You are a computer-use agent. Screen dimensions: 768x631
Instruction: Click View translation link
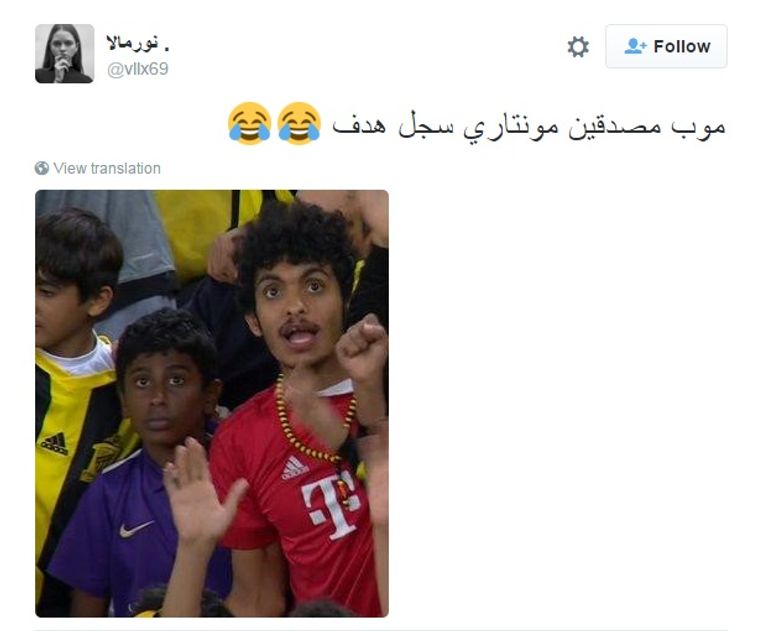coord(107,168)
